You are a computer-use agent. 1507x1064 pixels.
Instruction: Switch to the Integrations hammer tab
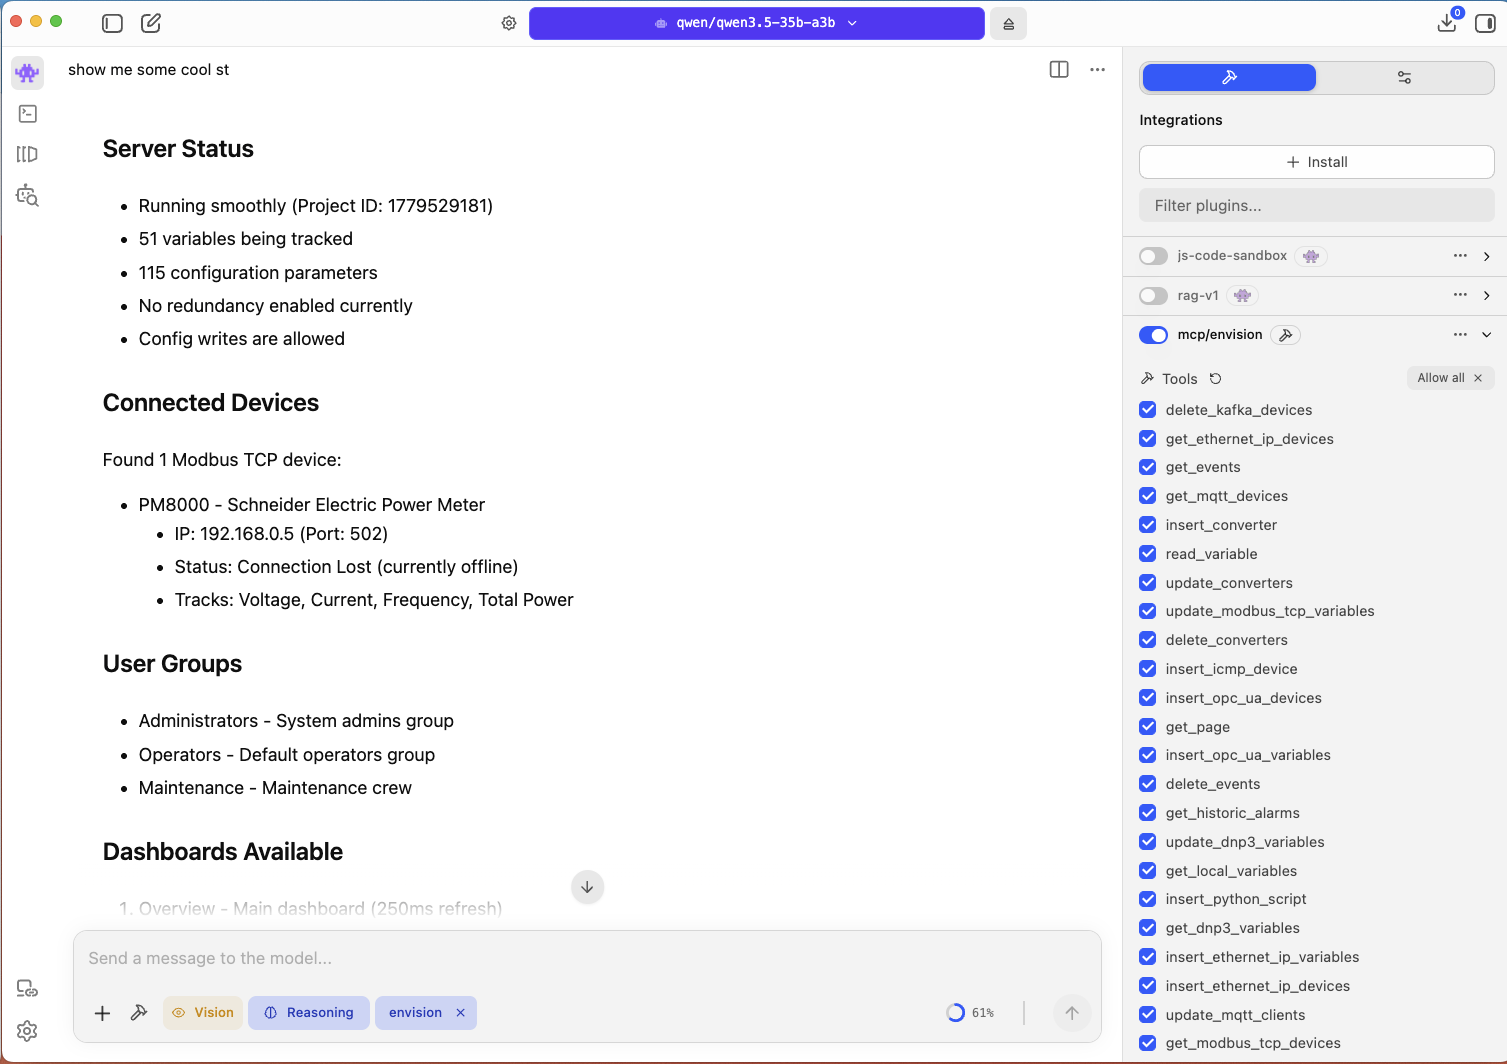1229,77
